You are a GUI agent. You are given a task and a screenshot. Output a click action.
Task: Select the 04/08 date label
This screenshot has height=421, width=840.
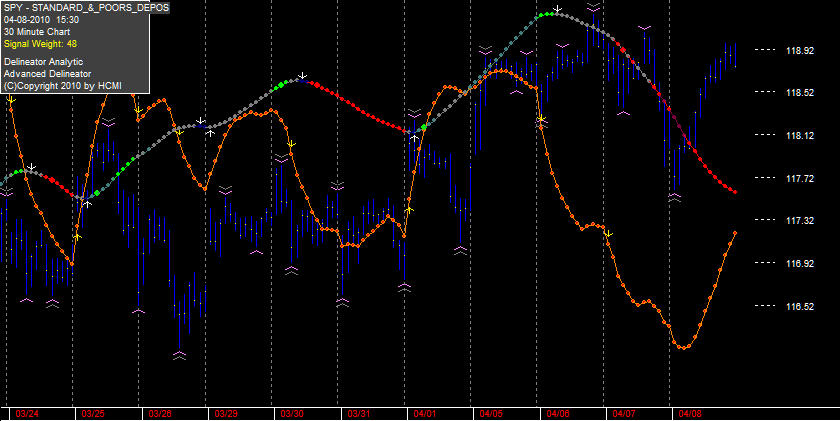click(690, 414)
